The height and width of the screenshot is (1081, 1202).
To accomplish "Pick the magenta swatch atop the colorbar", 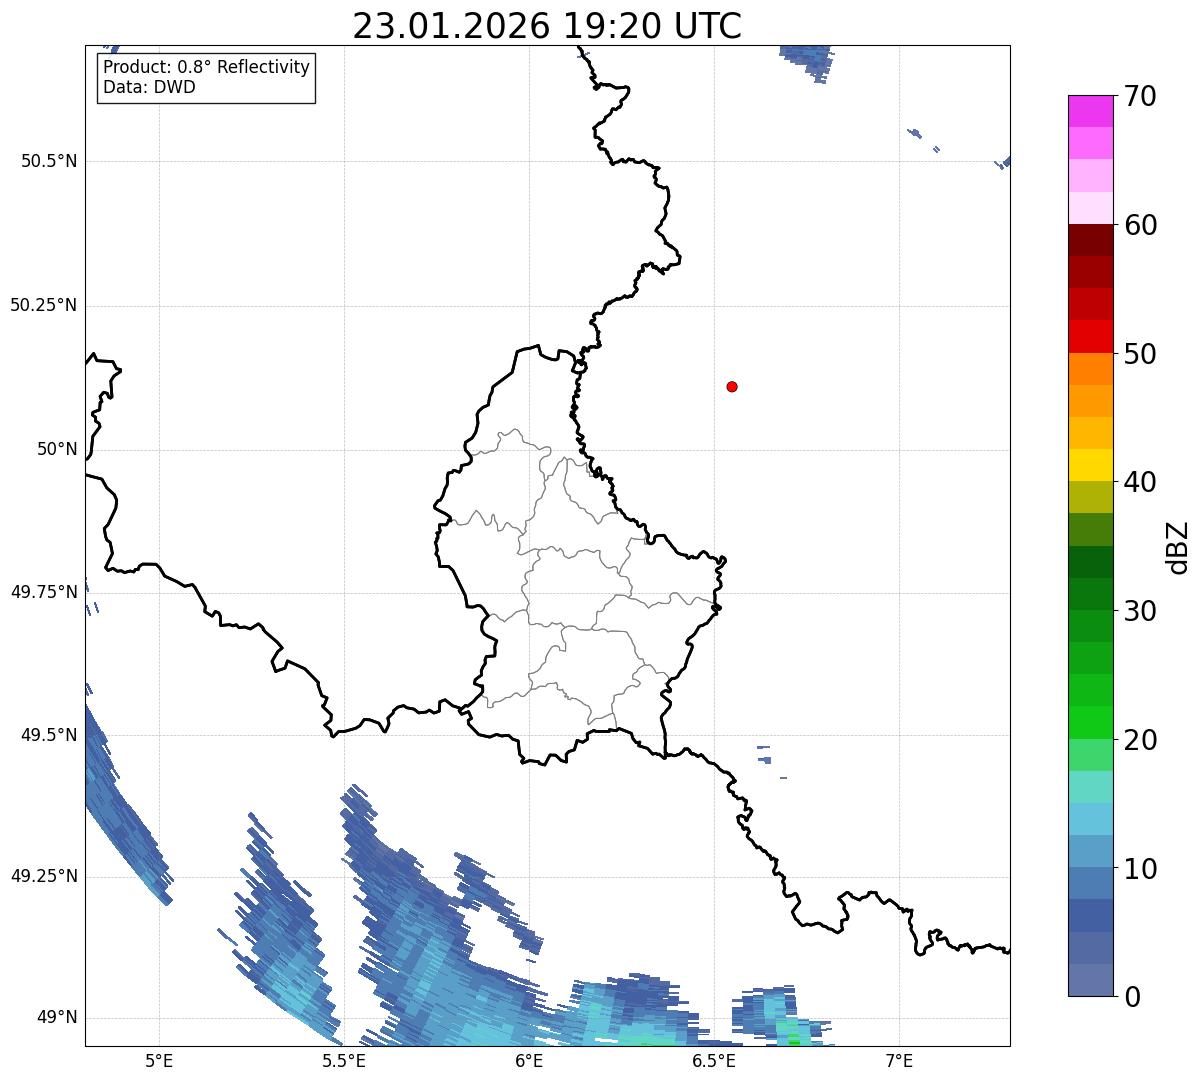I will 1091,111.
